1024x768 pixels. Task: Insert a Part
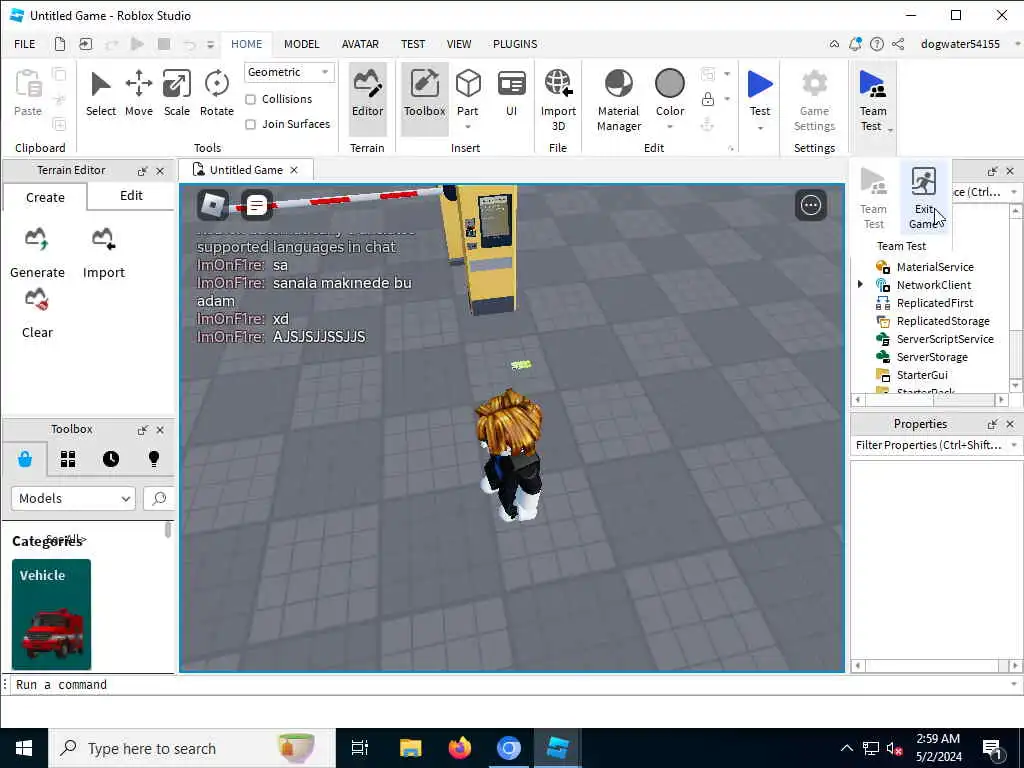[468, 91]
